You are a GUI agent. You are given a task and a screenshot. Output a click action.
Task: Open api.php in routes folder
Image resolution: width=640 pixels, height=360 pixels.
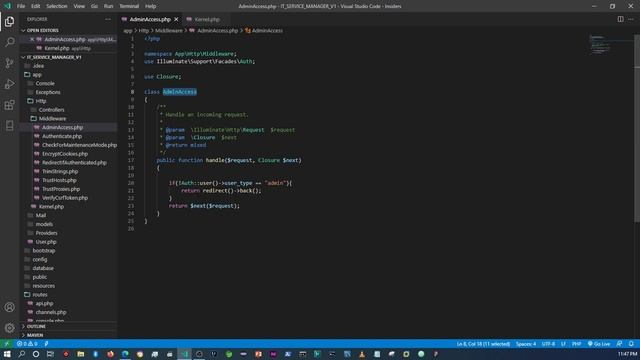click(x=44, y=303)
